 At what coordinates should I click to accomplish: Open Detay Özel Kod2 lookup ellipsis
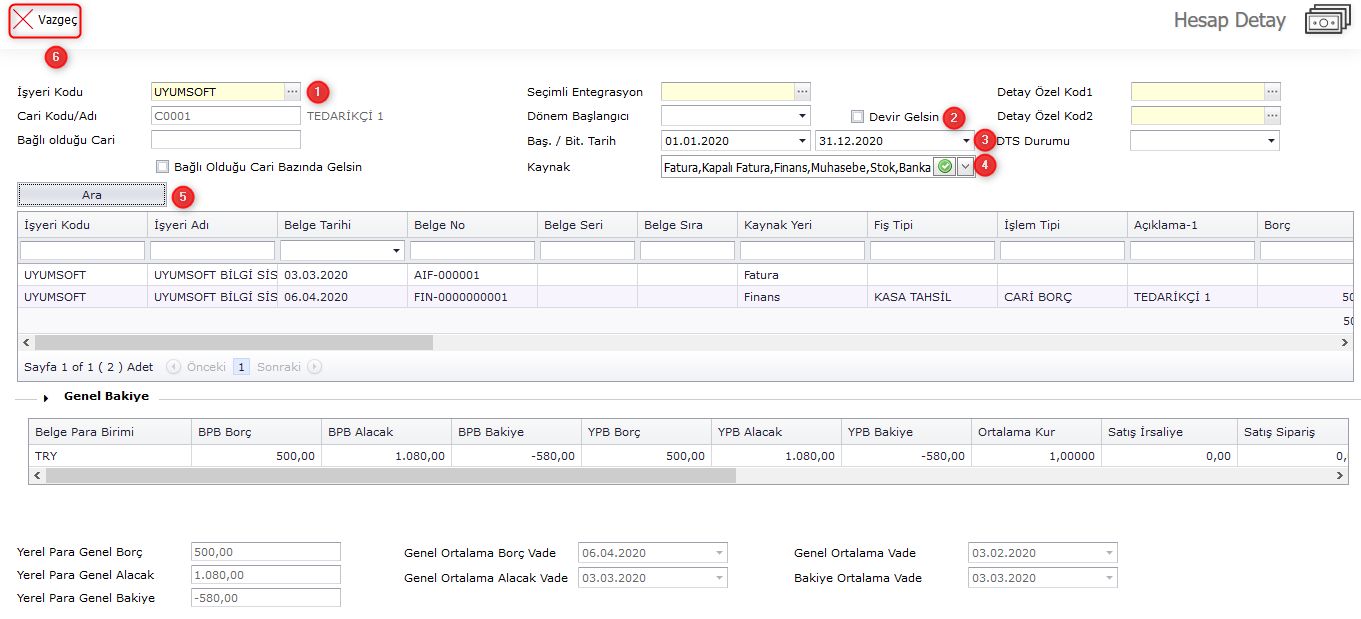1272,116
